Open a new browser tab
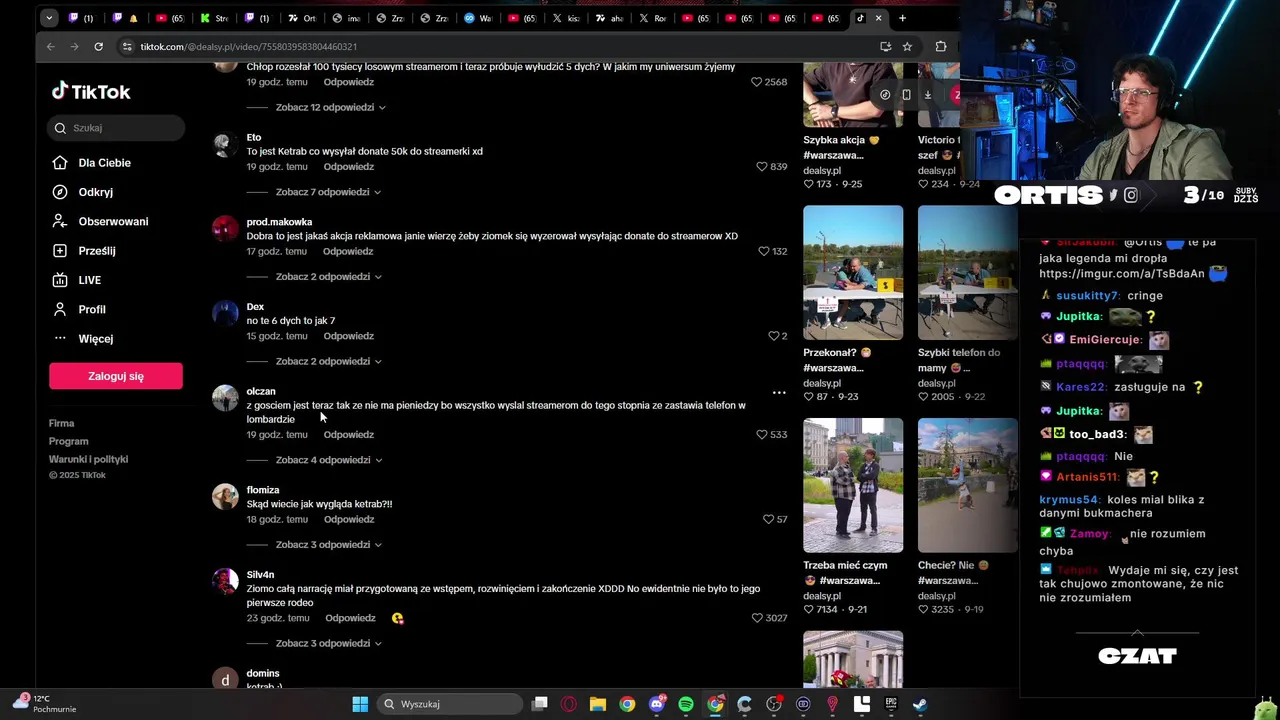Viewport: 1280px width, 720px height. (902, 18)
